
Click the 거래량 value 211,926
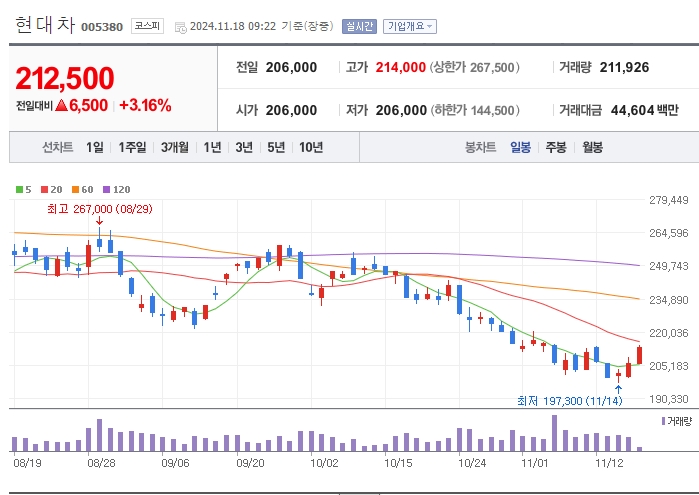pos(624,67)
